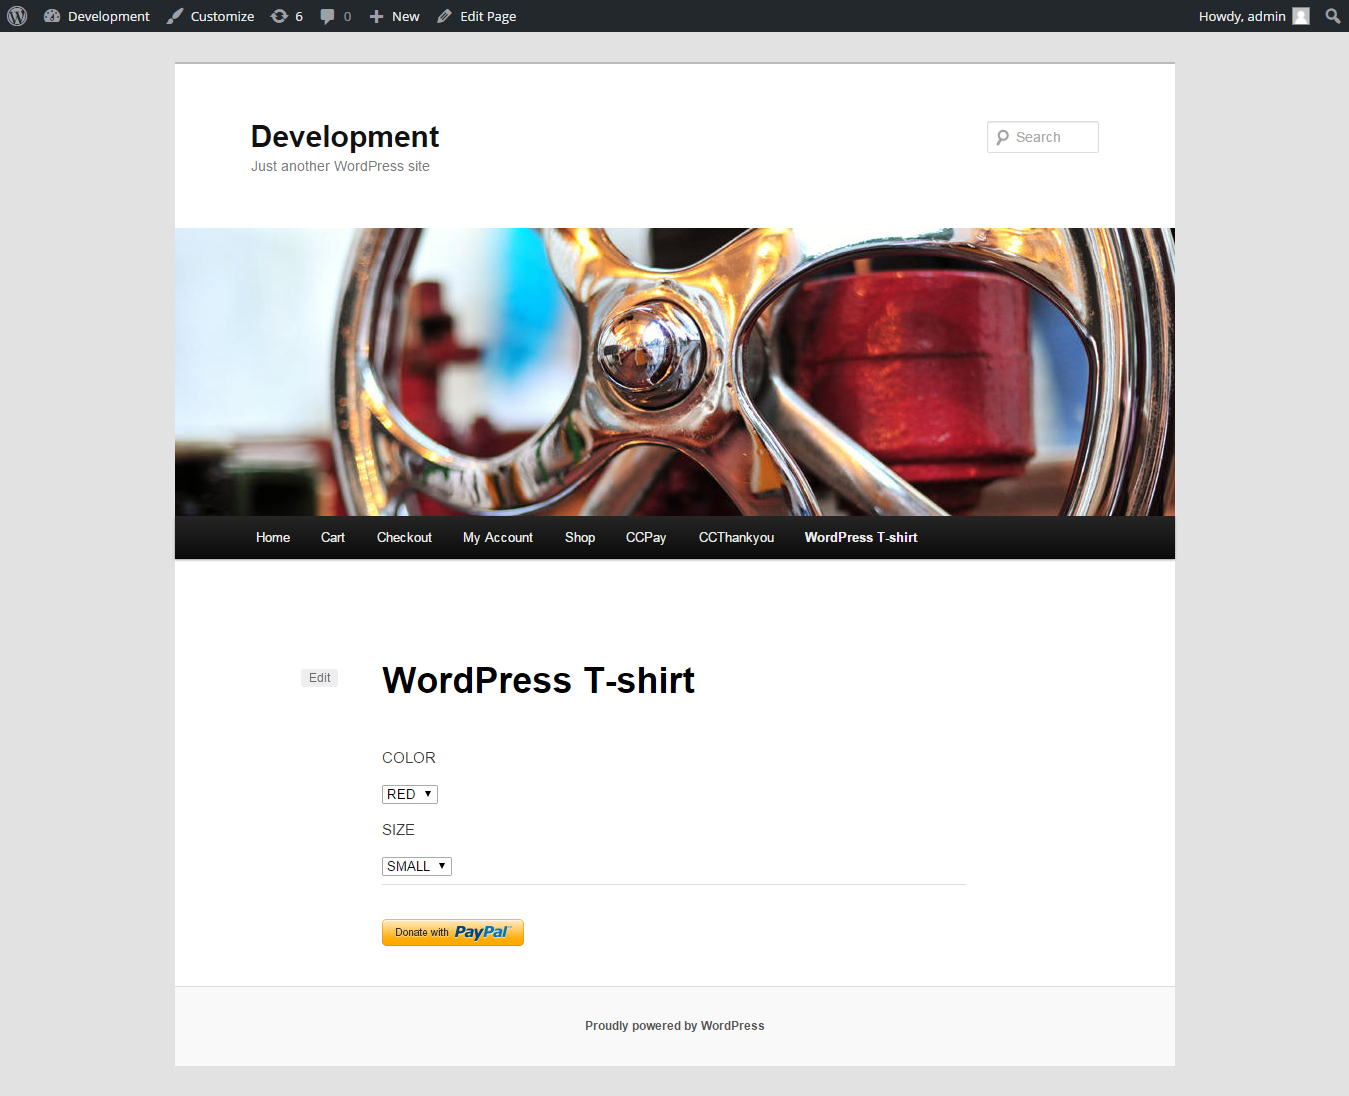Open the CCPay menu item
Viewport: 1349px width, 1096px height.
coord(646,537)
